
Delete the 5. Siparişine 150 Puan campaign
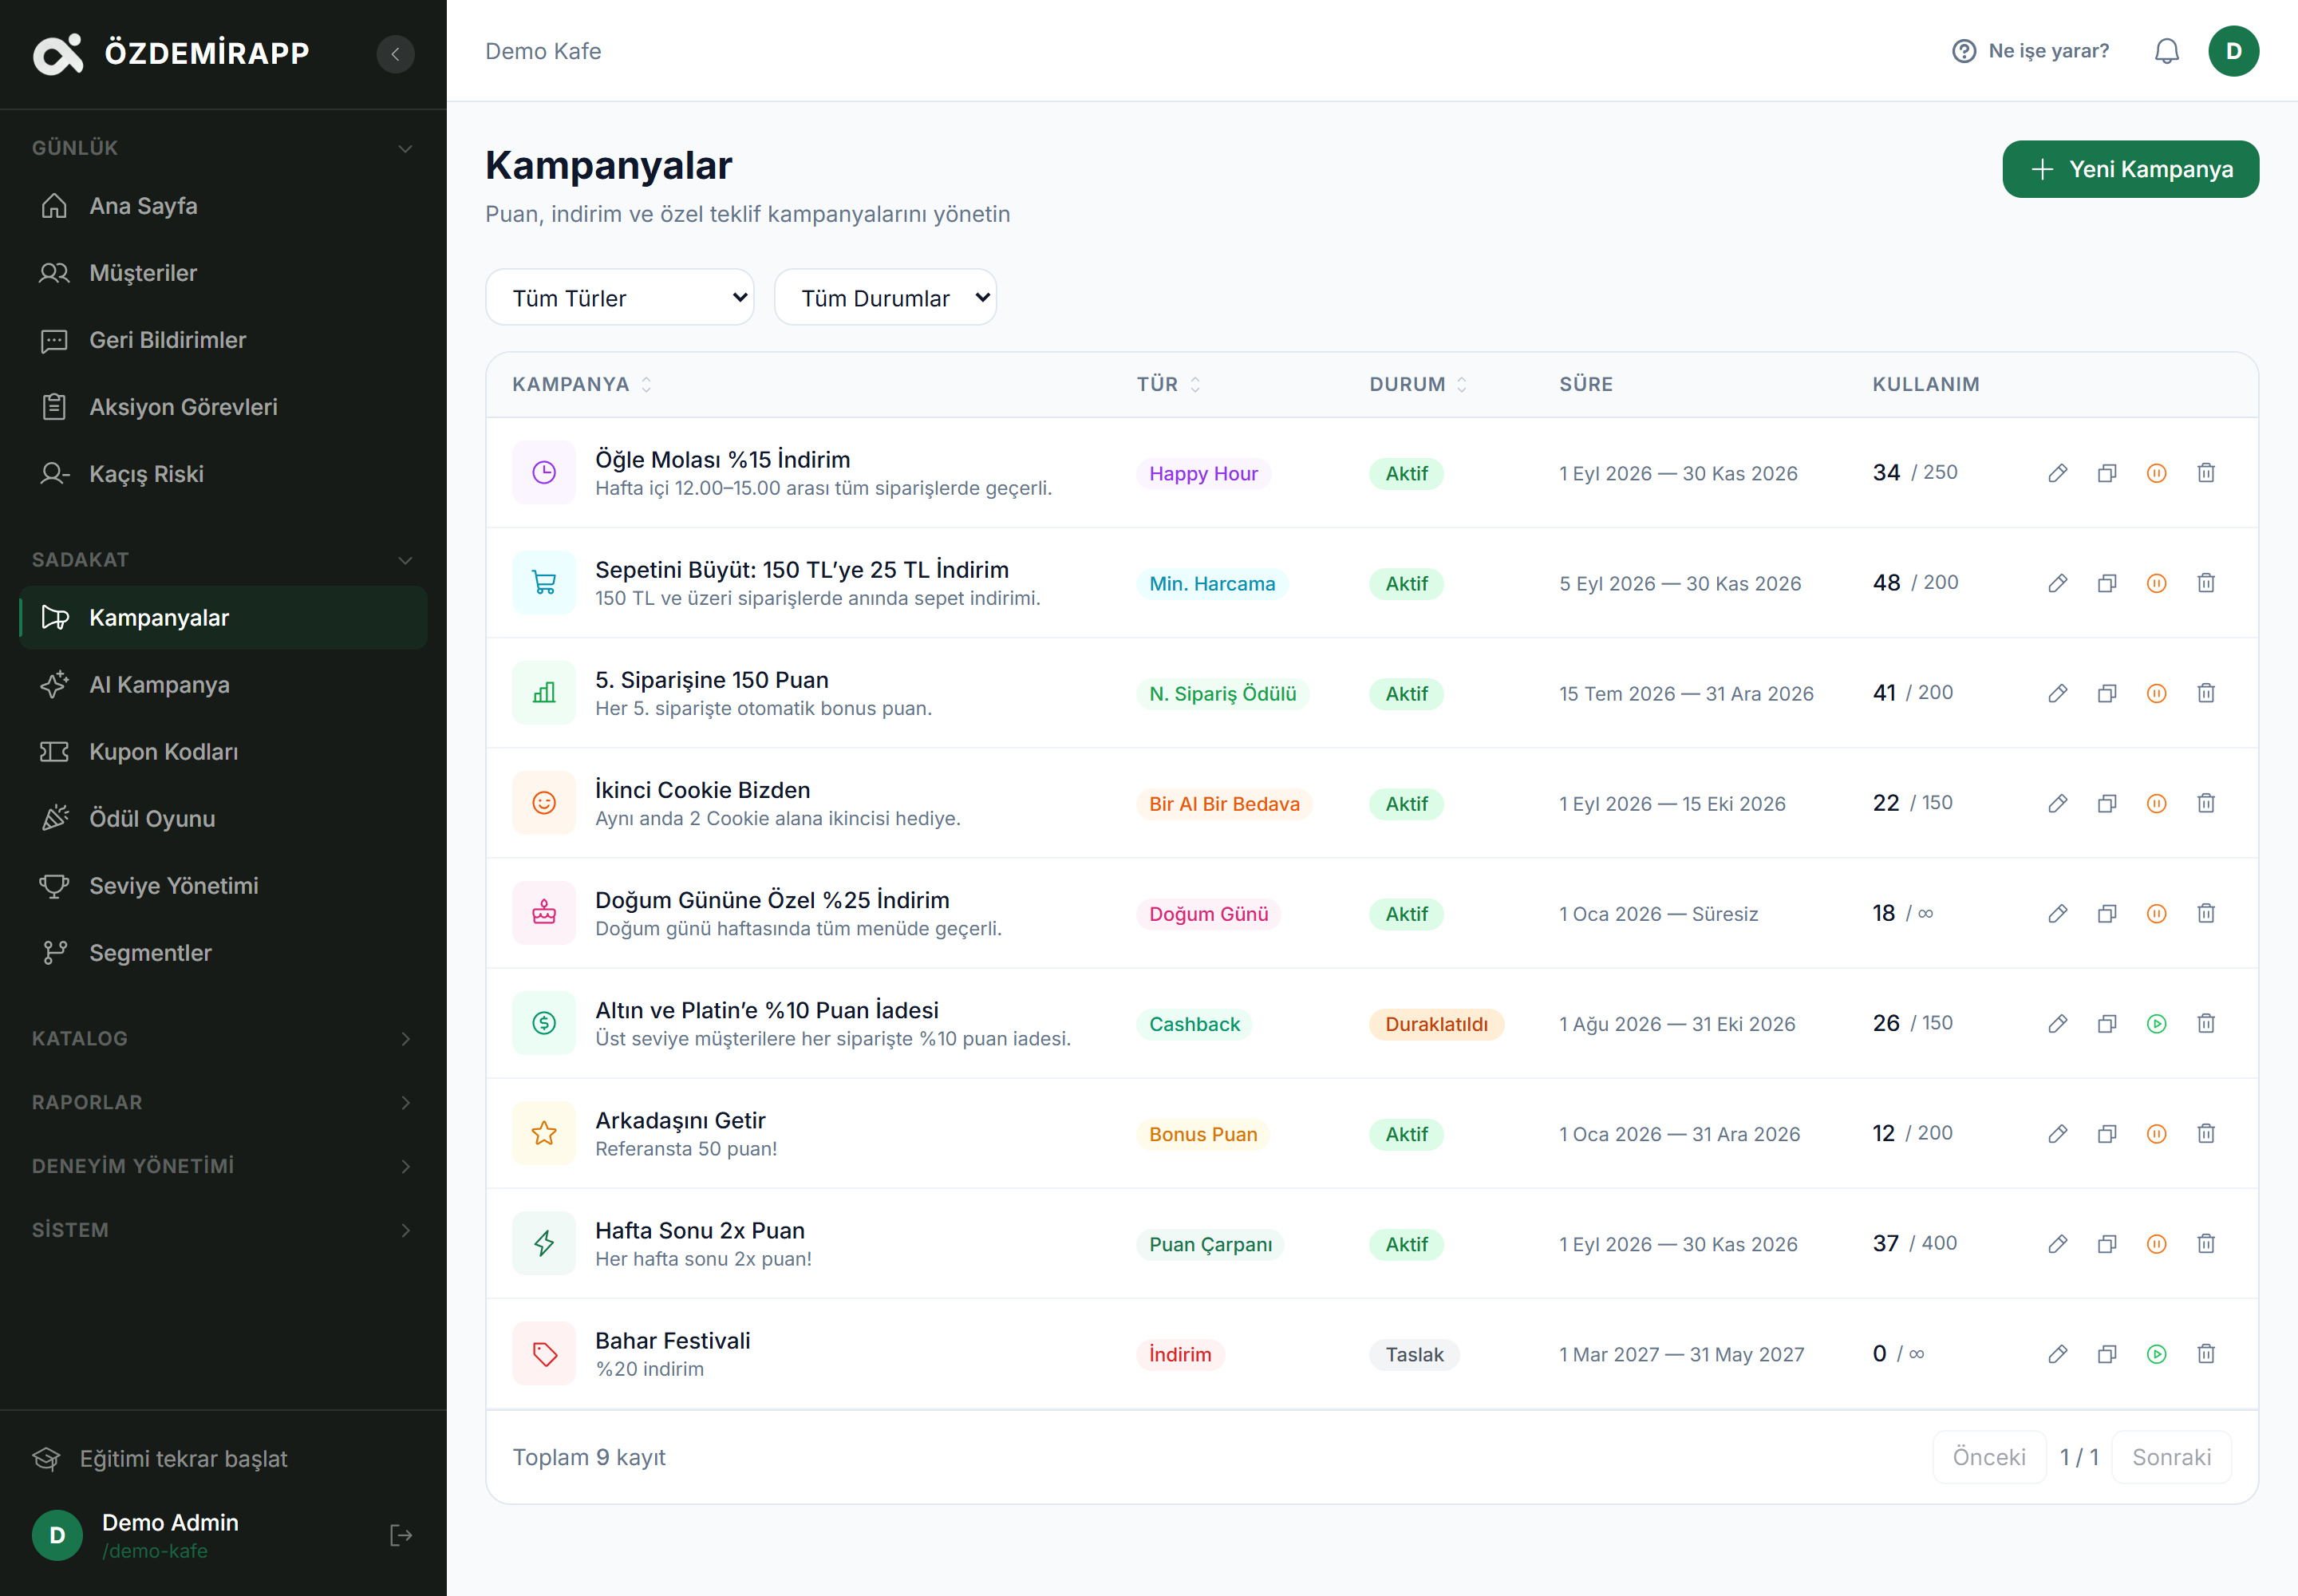pos(2206,693)
